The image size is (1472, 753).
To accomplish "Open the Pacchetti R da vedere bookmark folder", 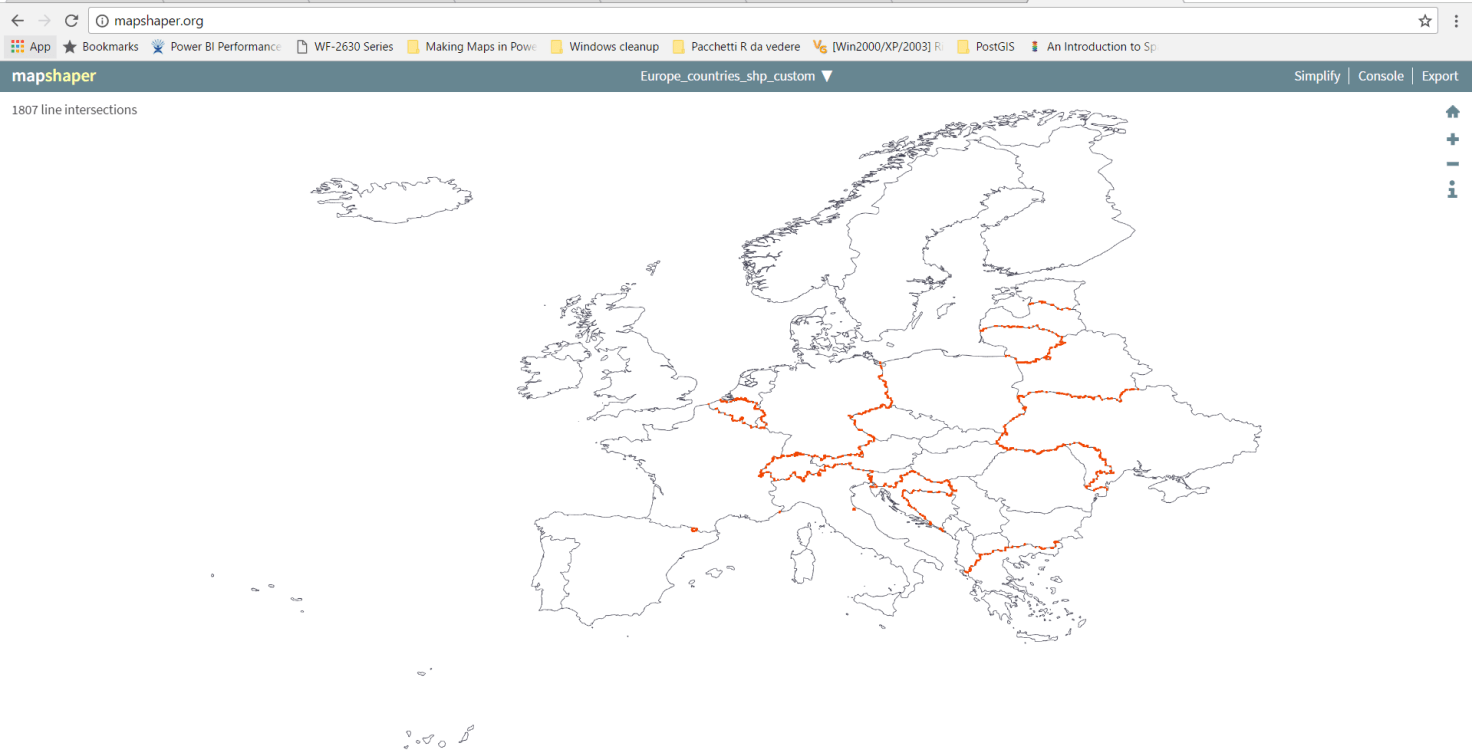I will click(741, 46).
